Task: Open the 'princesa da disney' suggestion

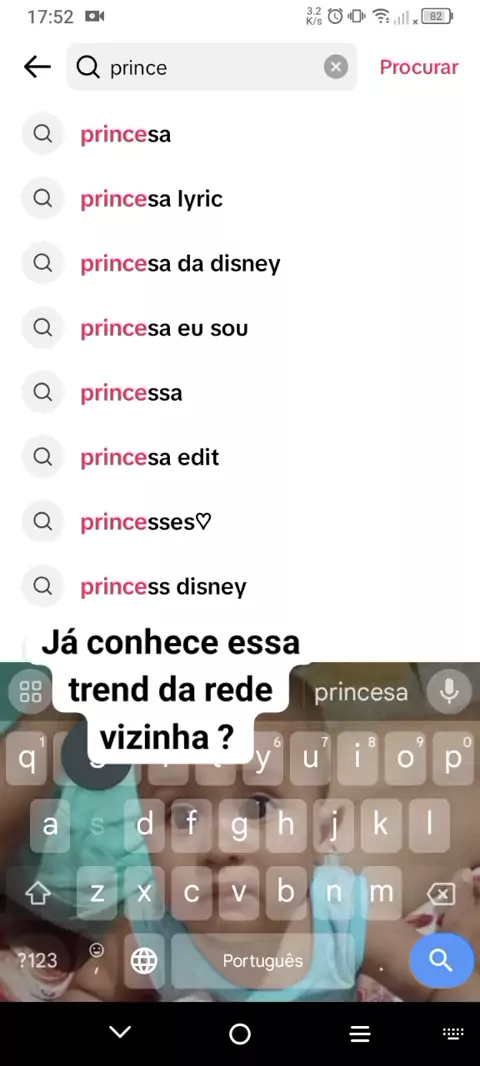Action: point(240,264)
